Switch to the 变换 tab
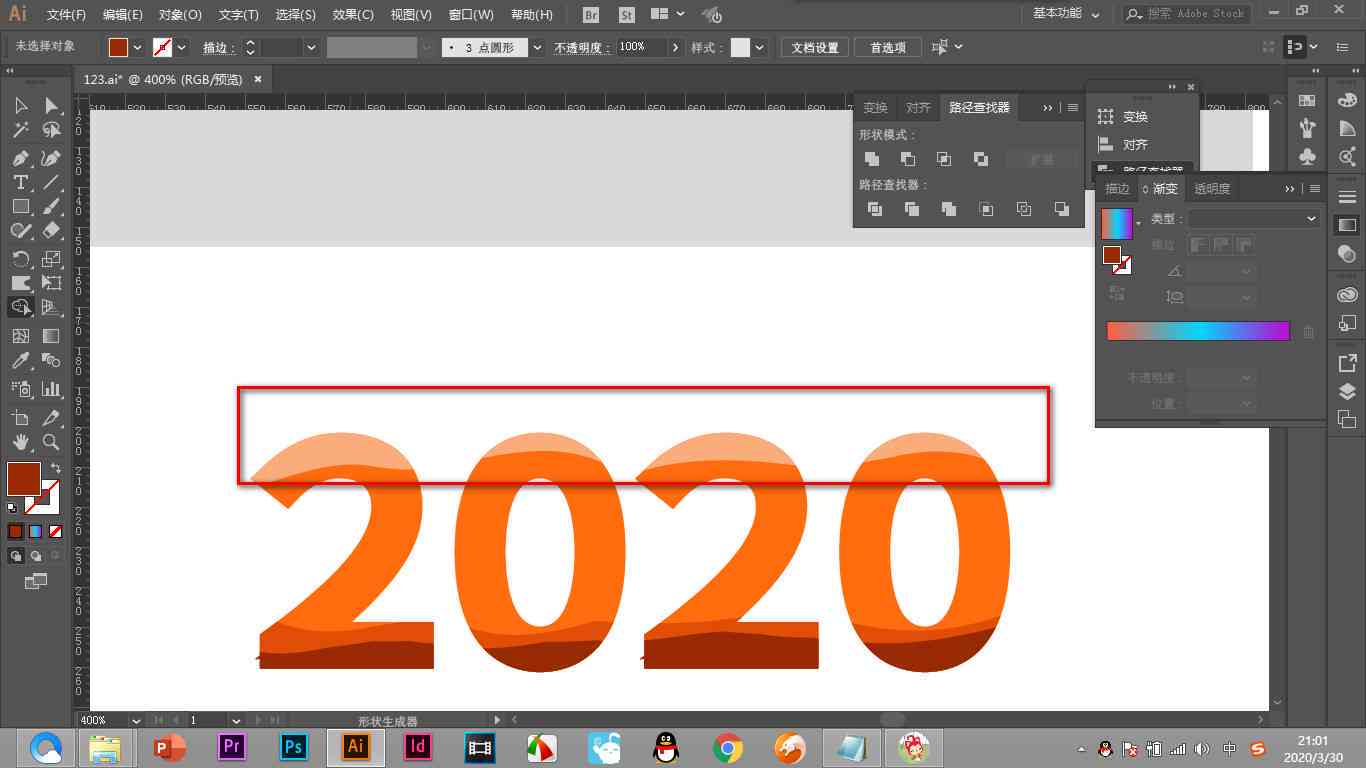The height and width of the screenshot is (768, 1366). click(x=875, y=108)
